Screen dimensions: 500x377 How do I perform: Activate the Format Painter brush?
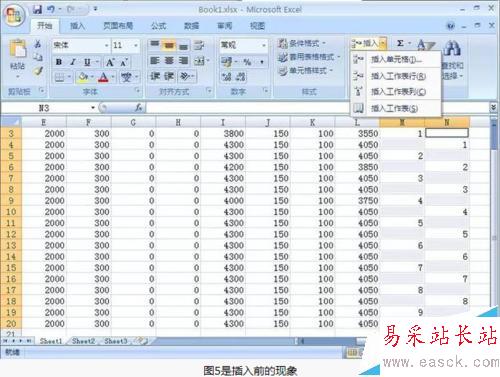coord(38,71)
